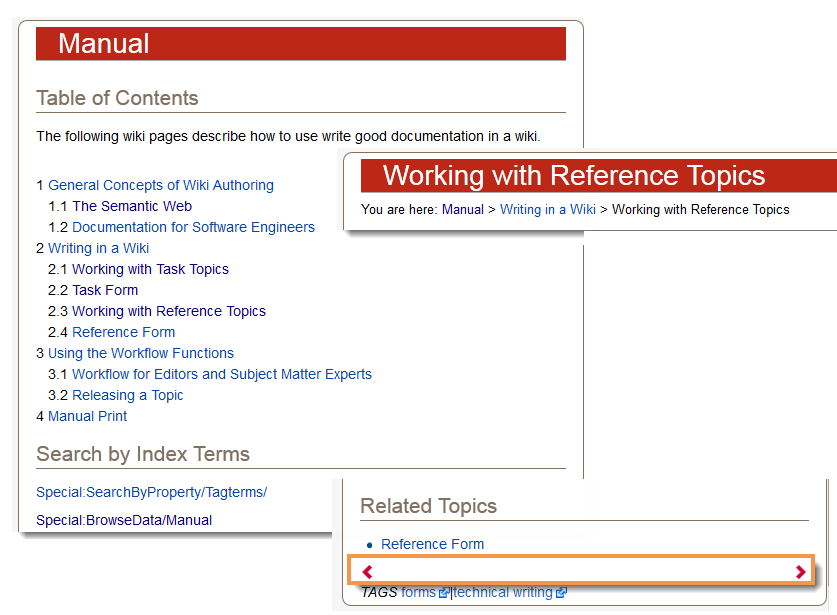Image resolution: width=837 pixels, height=615 pixels.
Task: Open the Task Form page
Action: click(x=105, y=290)
